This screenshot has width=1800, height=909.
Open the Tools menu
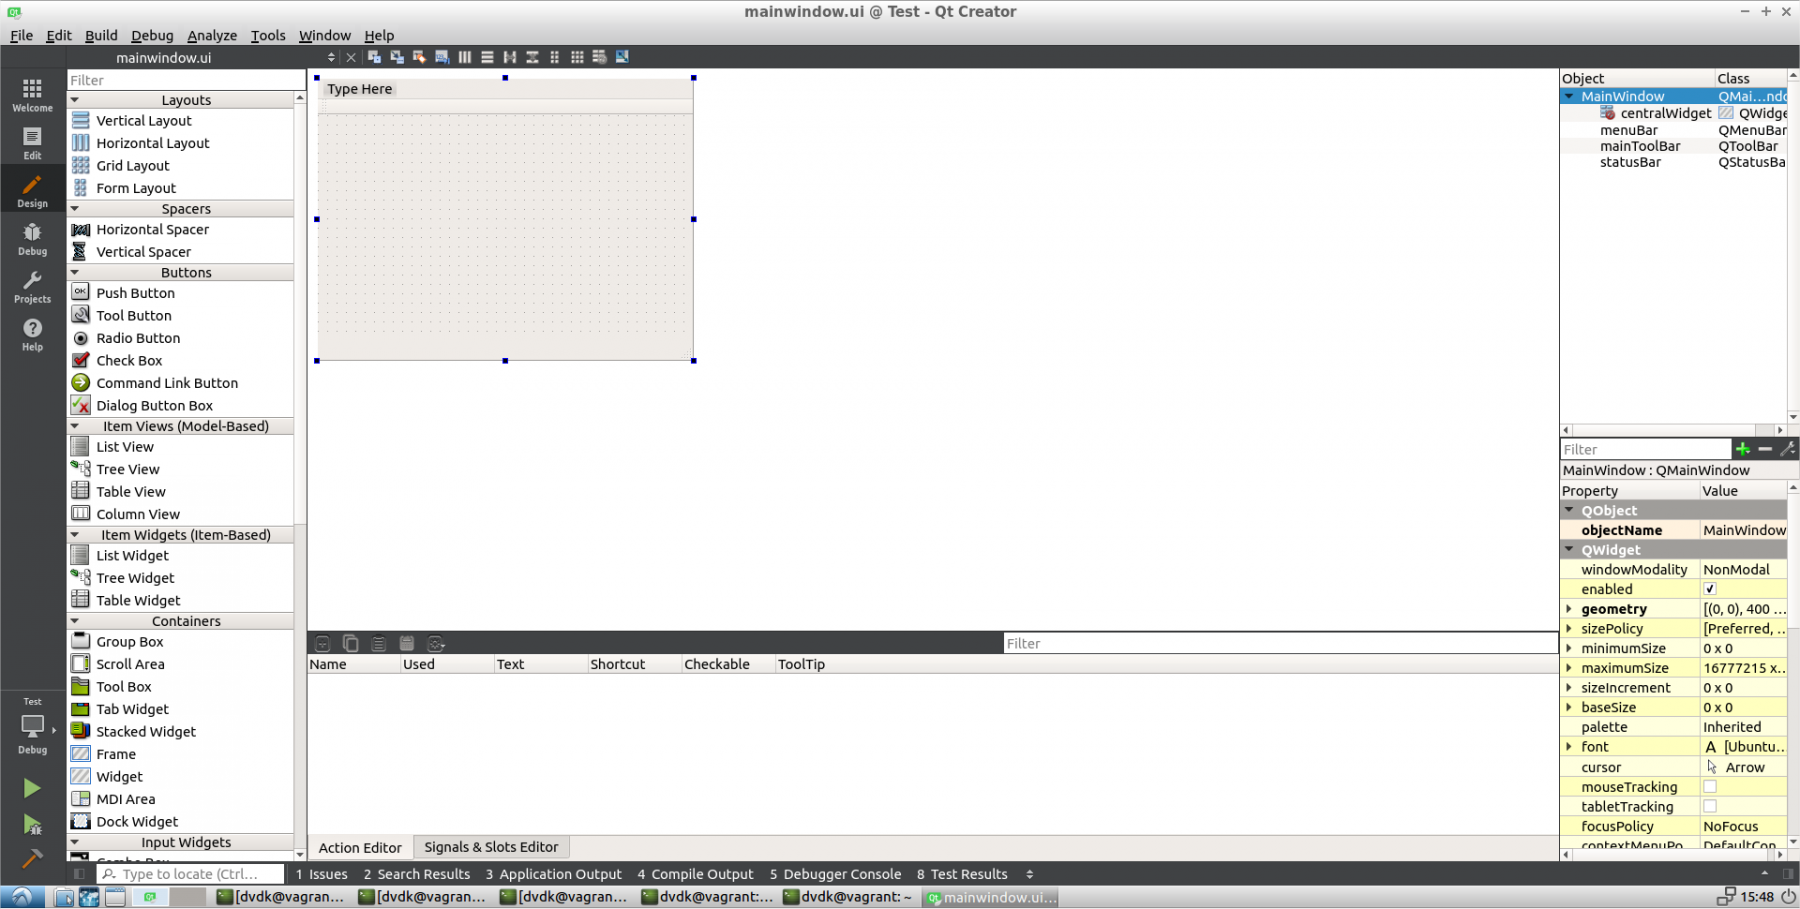(267, 35)
